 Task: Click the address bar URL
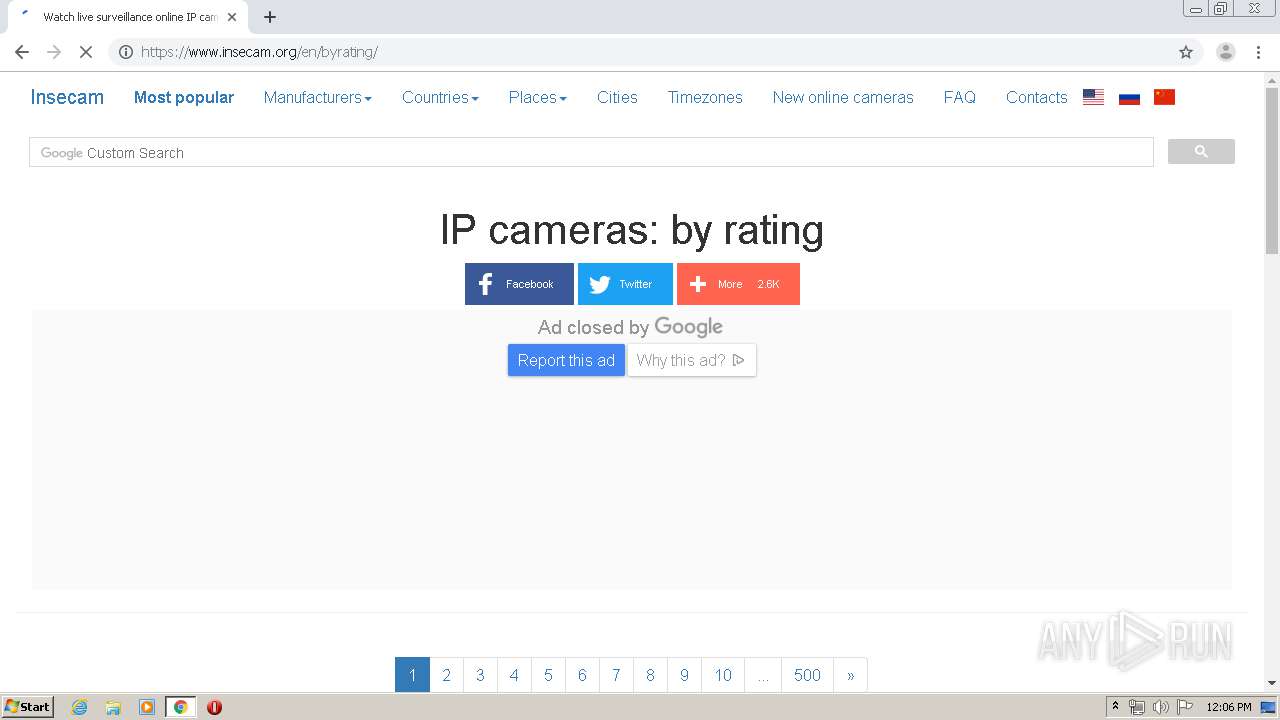click(259, 52)
